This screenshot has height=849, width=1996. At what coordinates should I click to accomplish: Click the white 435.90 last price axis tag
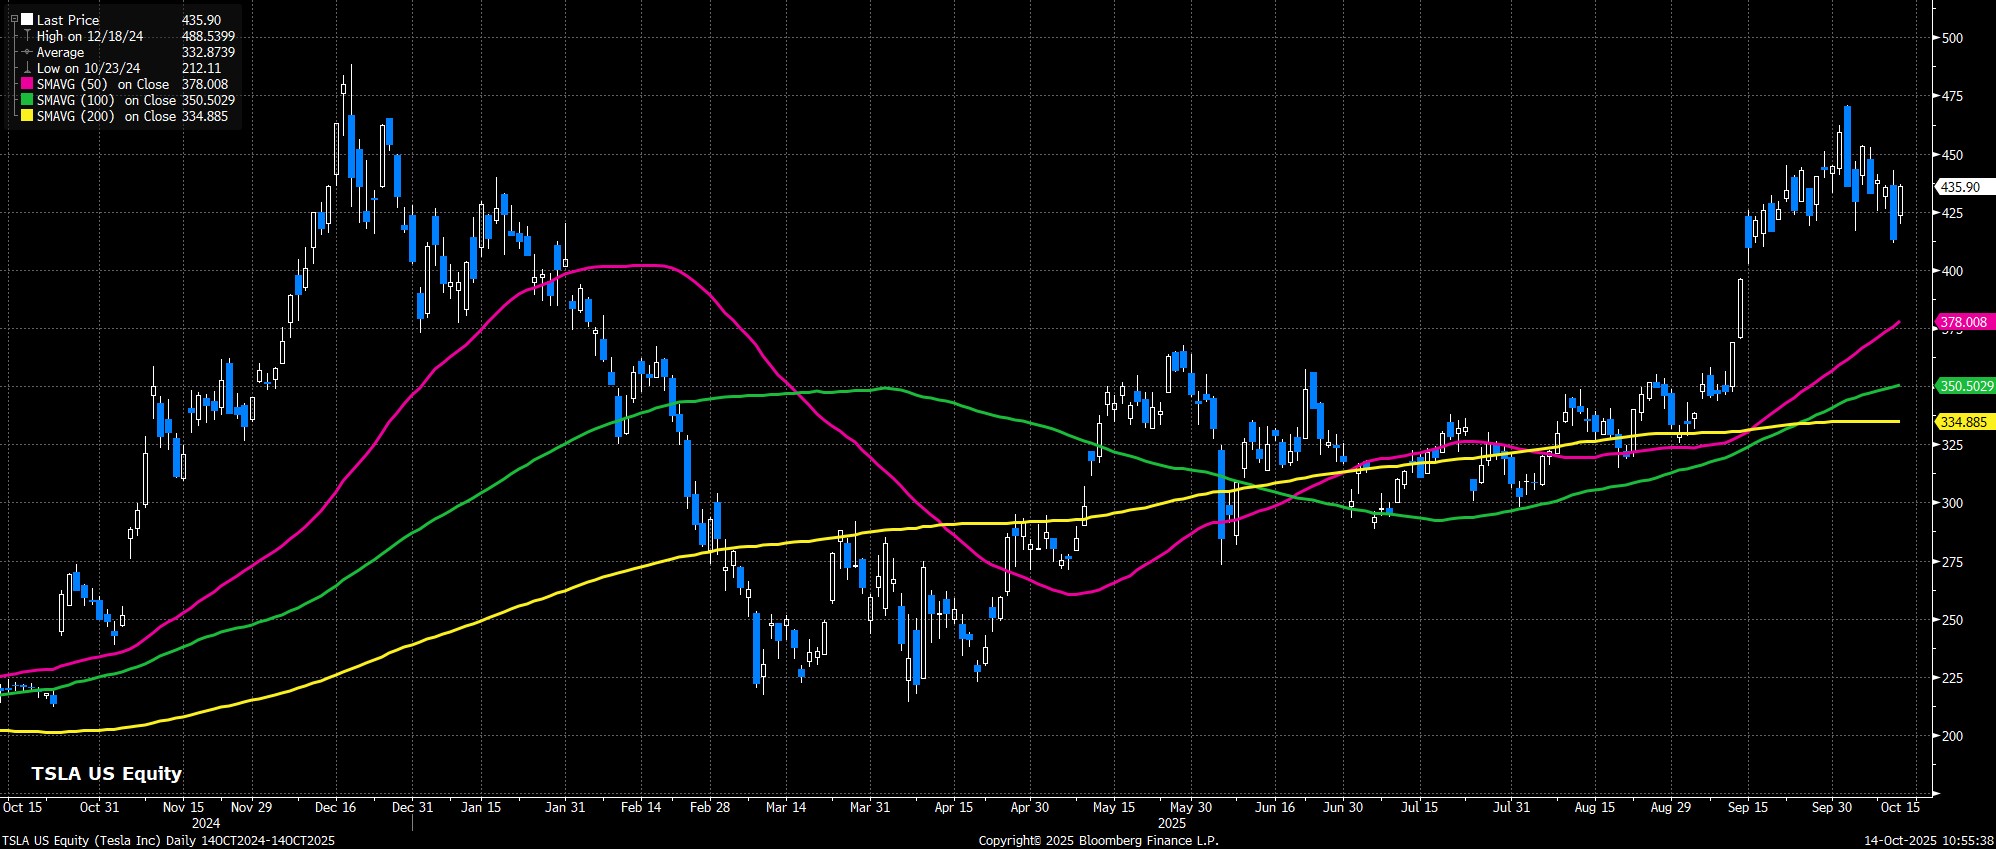point(1960,187)
